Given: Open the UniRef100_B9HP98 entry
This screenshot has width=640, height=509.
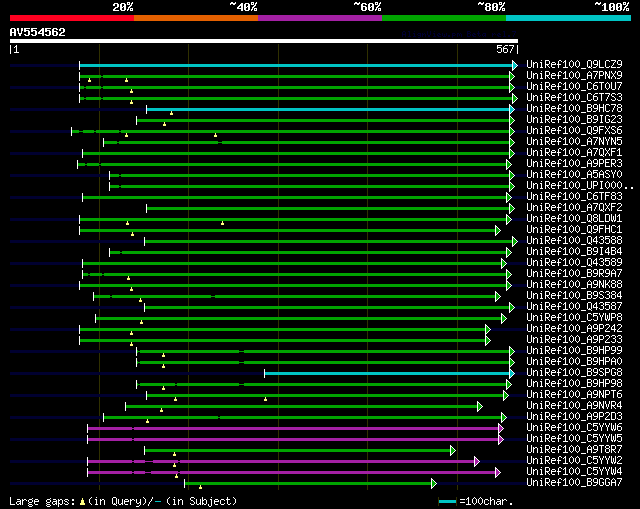Looking at the screenshot, I should click(574, 384).
